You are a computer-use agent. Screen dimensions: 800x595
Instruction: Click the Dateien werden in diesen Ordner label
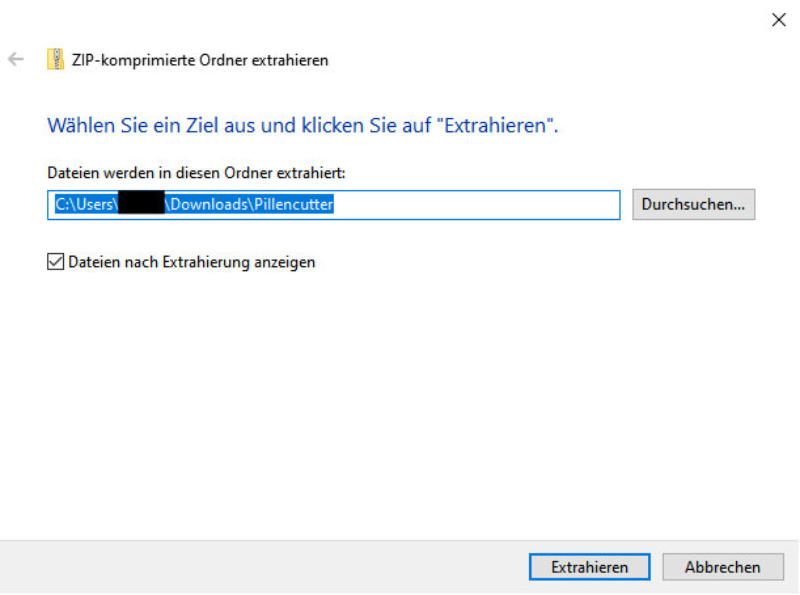(x=196, y=173)
